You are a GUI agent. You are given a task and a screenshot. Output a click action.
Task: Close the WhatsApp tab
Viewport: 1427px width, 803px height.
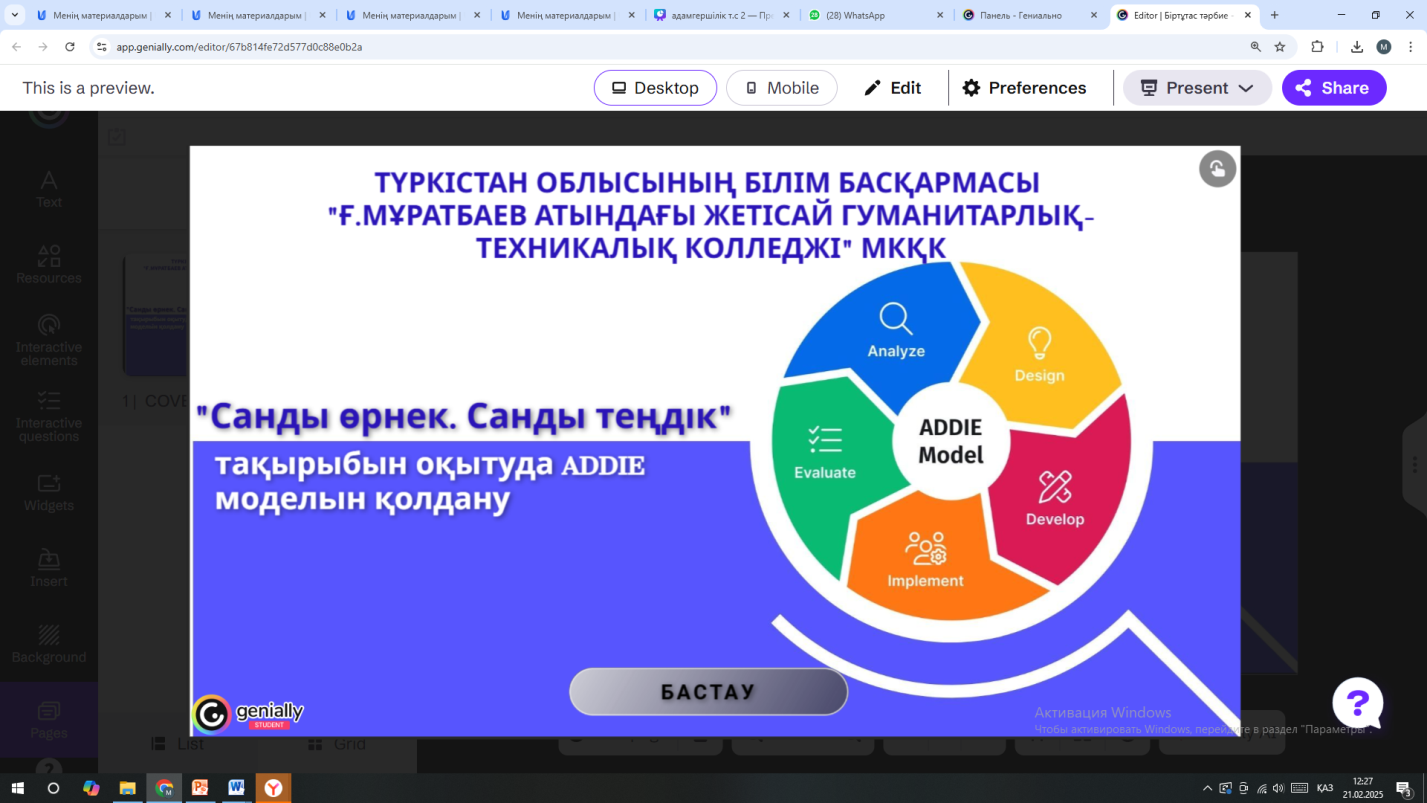pos(940,15)
